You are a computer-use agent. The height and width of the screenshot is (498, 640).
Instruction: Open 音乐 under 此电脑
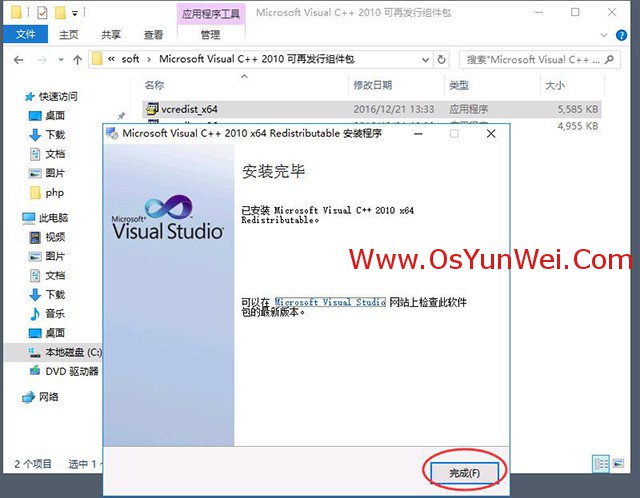click(55, 313)
